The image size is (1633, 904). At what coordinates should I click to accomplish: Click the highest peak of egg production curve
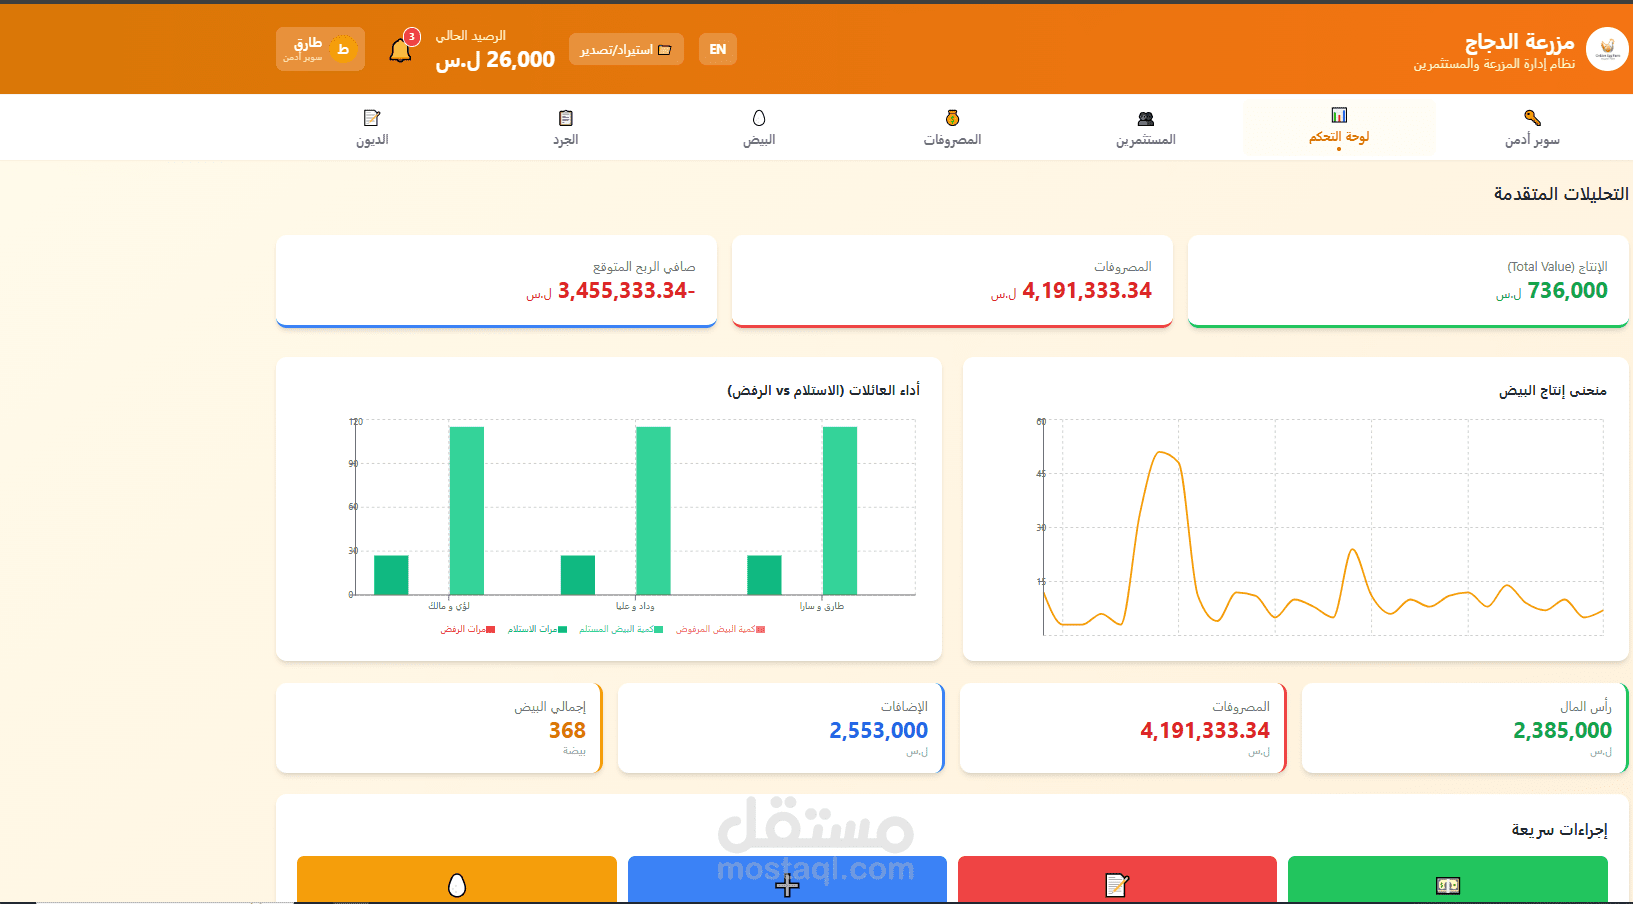tap(1160, 453)
